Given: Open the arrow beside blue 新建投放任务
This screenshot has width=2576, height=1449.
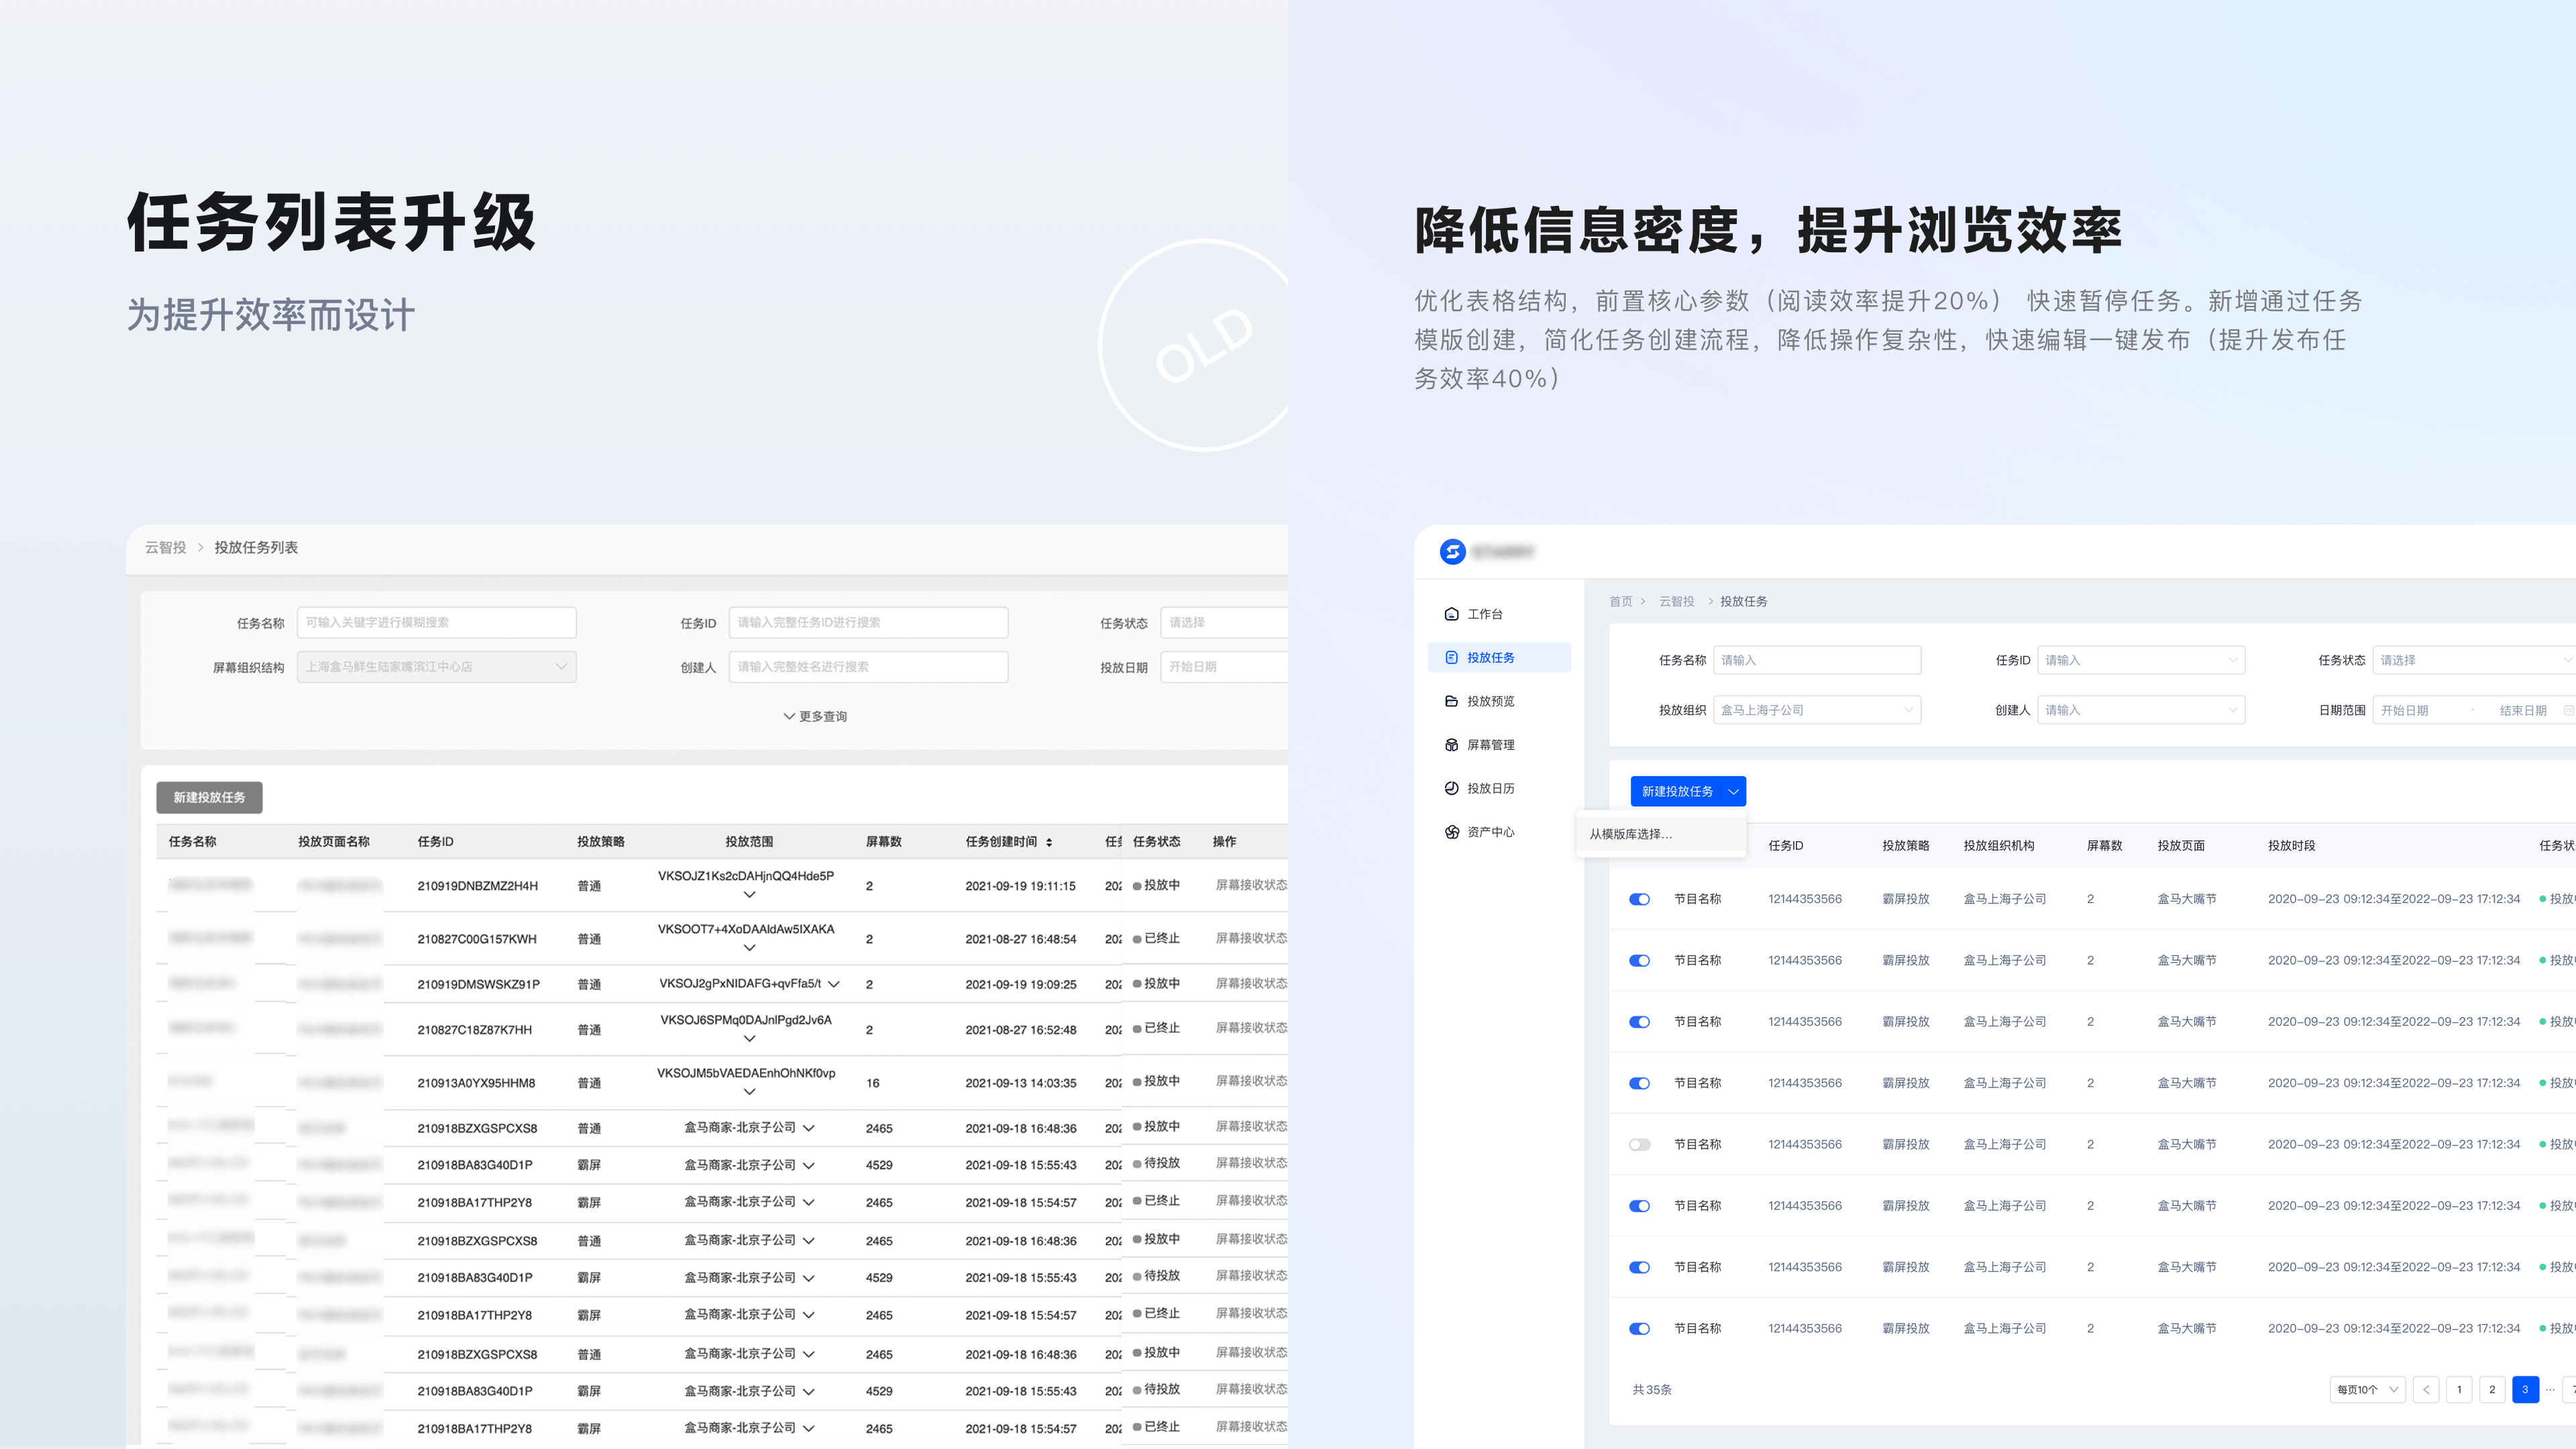Looking at the screenshot, I should [x=1734, y=791].
